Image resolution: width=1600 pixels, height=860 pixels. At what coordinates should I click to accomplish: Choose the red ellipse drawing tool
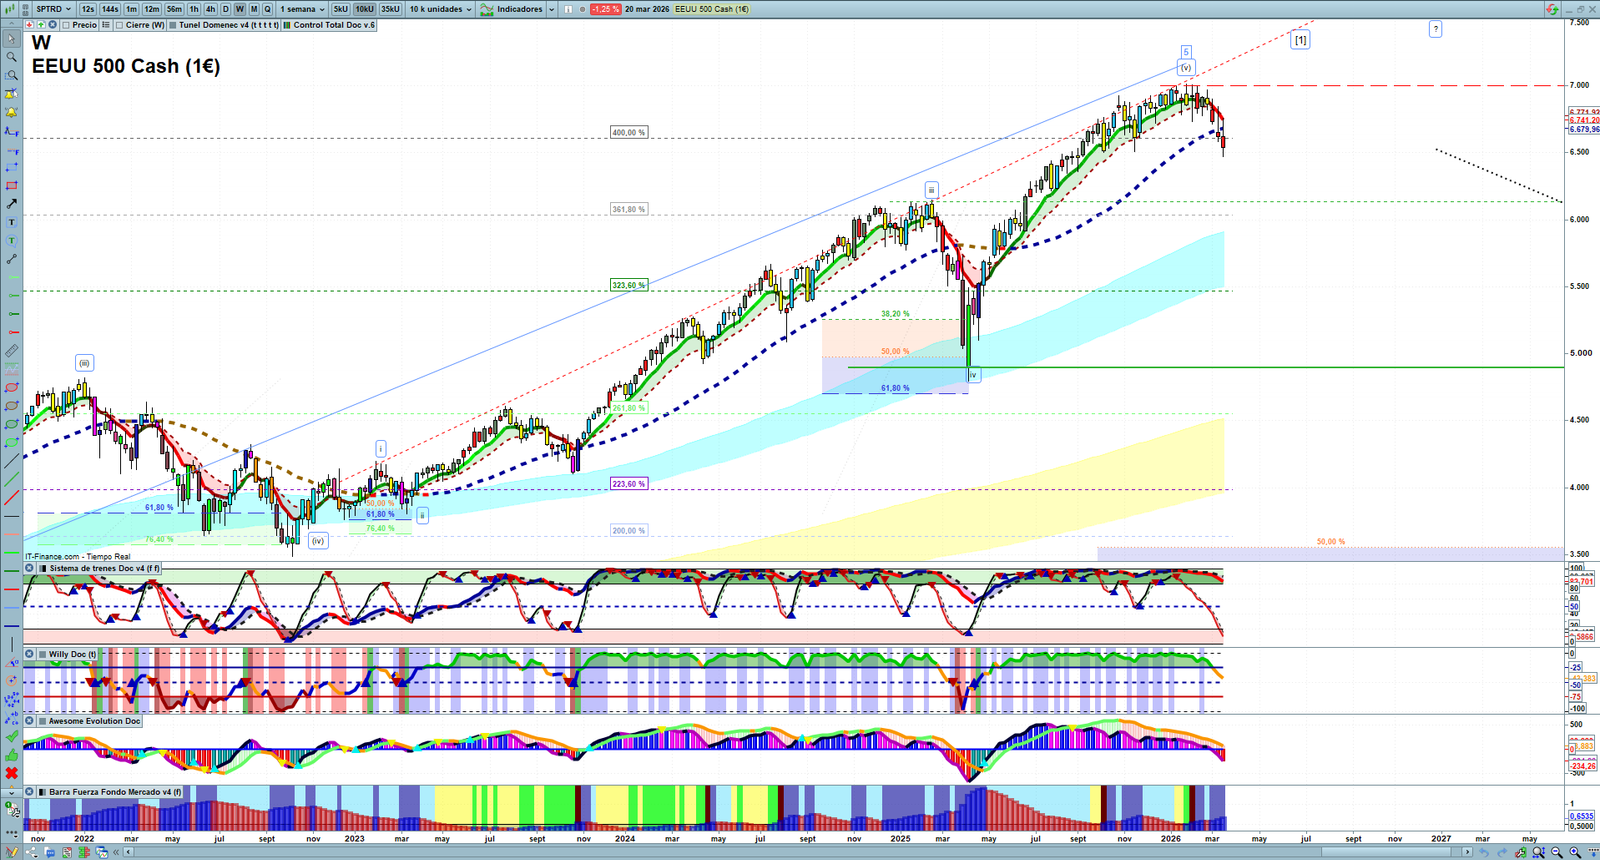(x=11, y=388)
